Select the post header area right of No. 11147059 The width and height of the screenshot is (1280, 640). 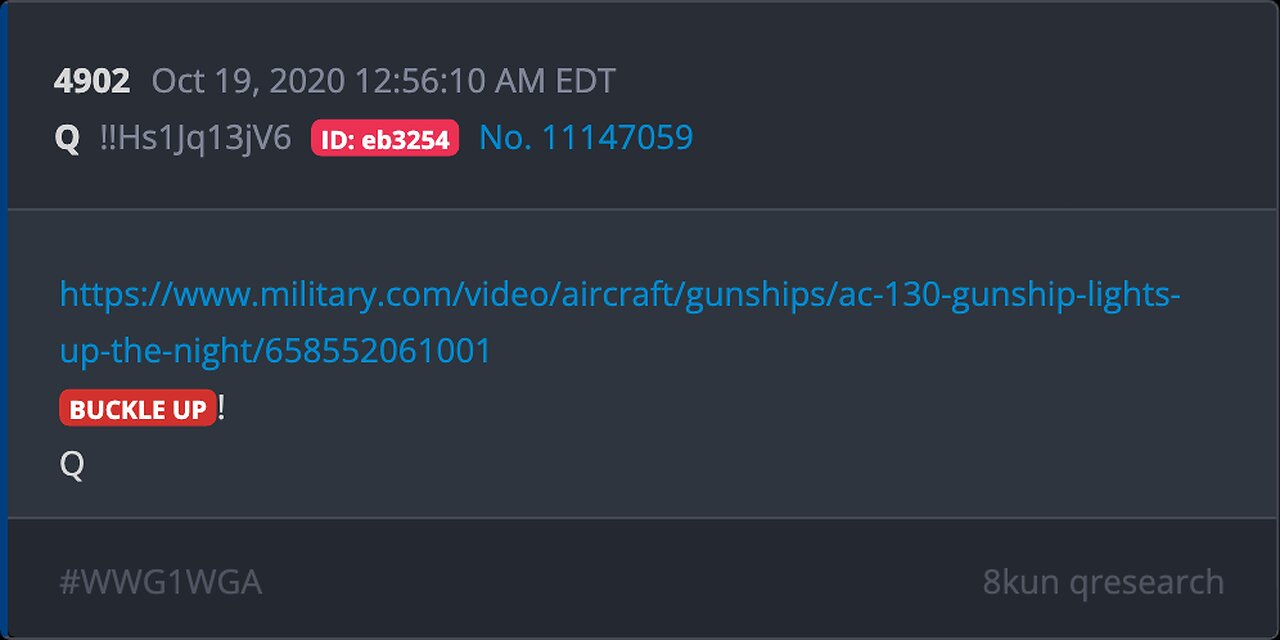(x=980, y=138)
